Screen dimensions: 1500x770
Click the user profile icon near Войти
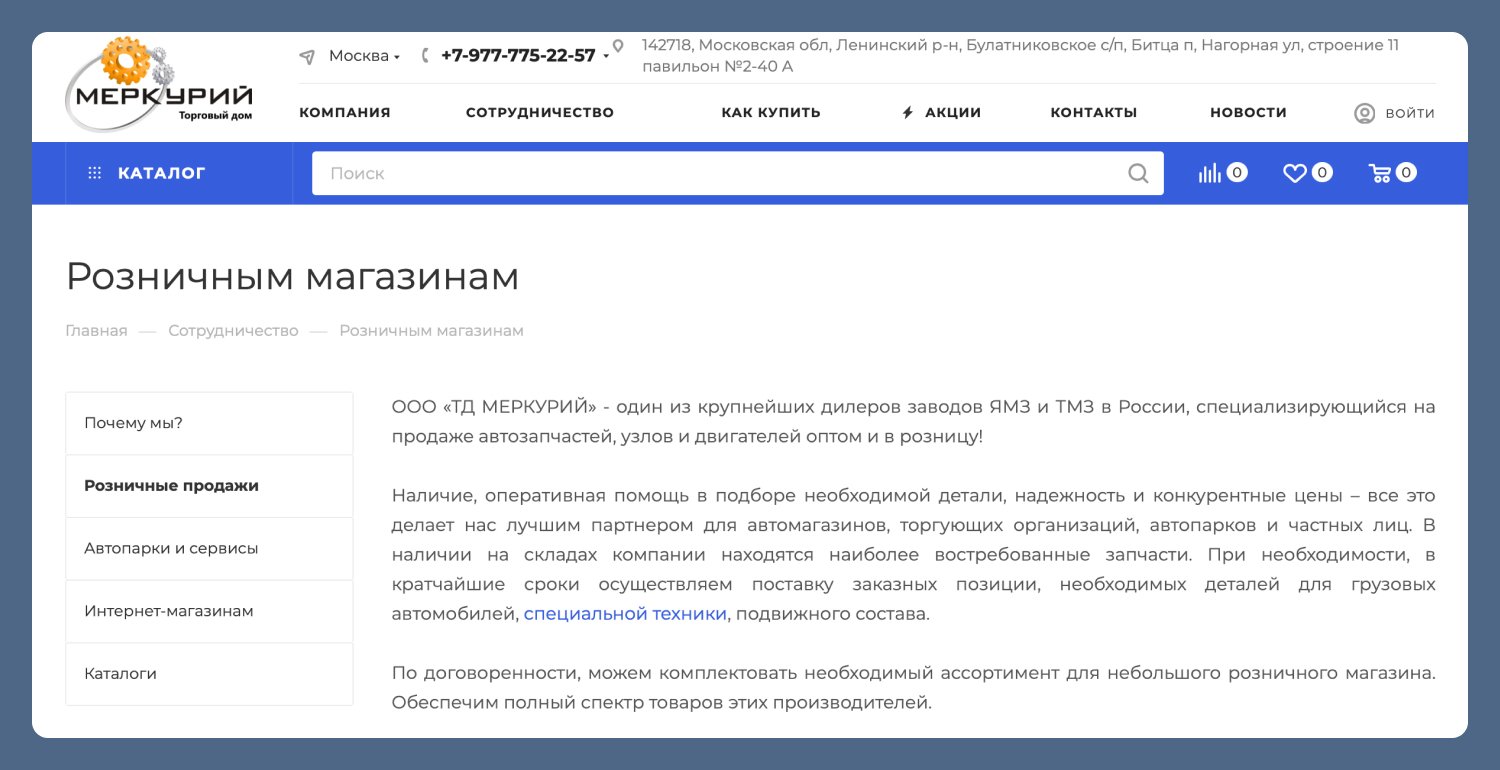[x=1364, y=113]
